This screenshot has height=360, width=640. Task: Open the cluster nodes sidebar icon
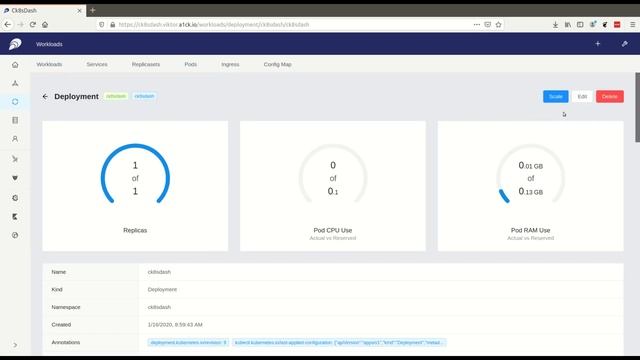15,83
